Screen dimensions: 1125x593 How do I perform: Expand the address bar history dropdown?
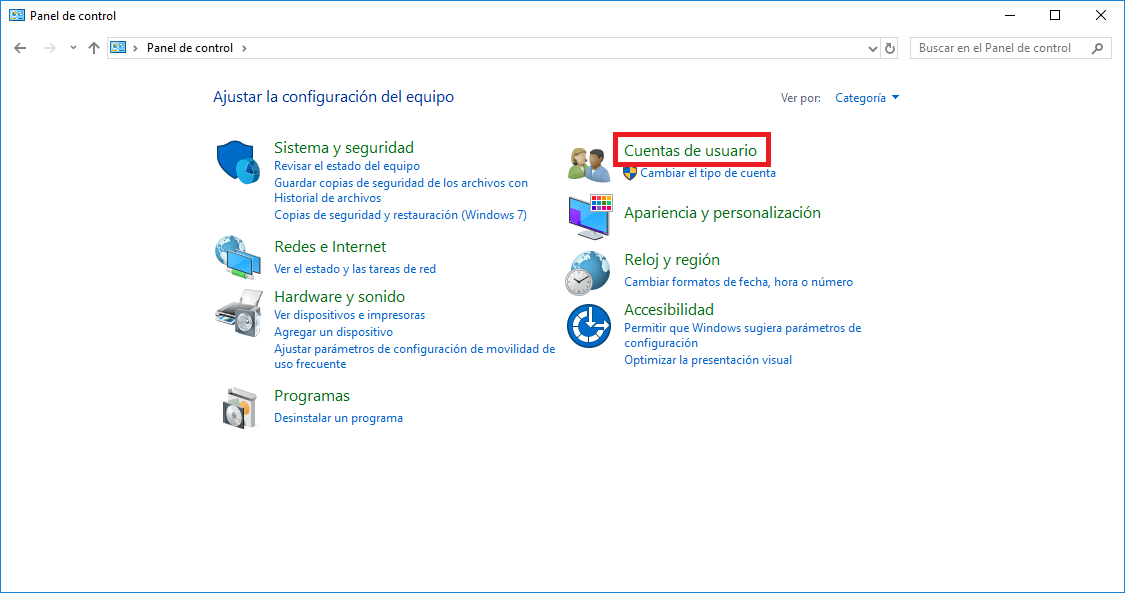coord(872,48)
